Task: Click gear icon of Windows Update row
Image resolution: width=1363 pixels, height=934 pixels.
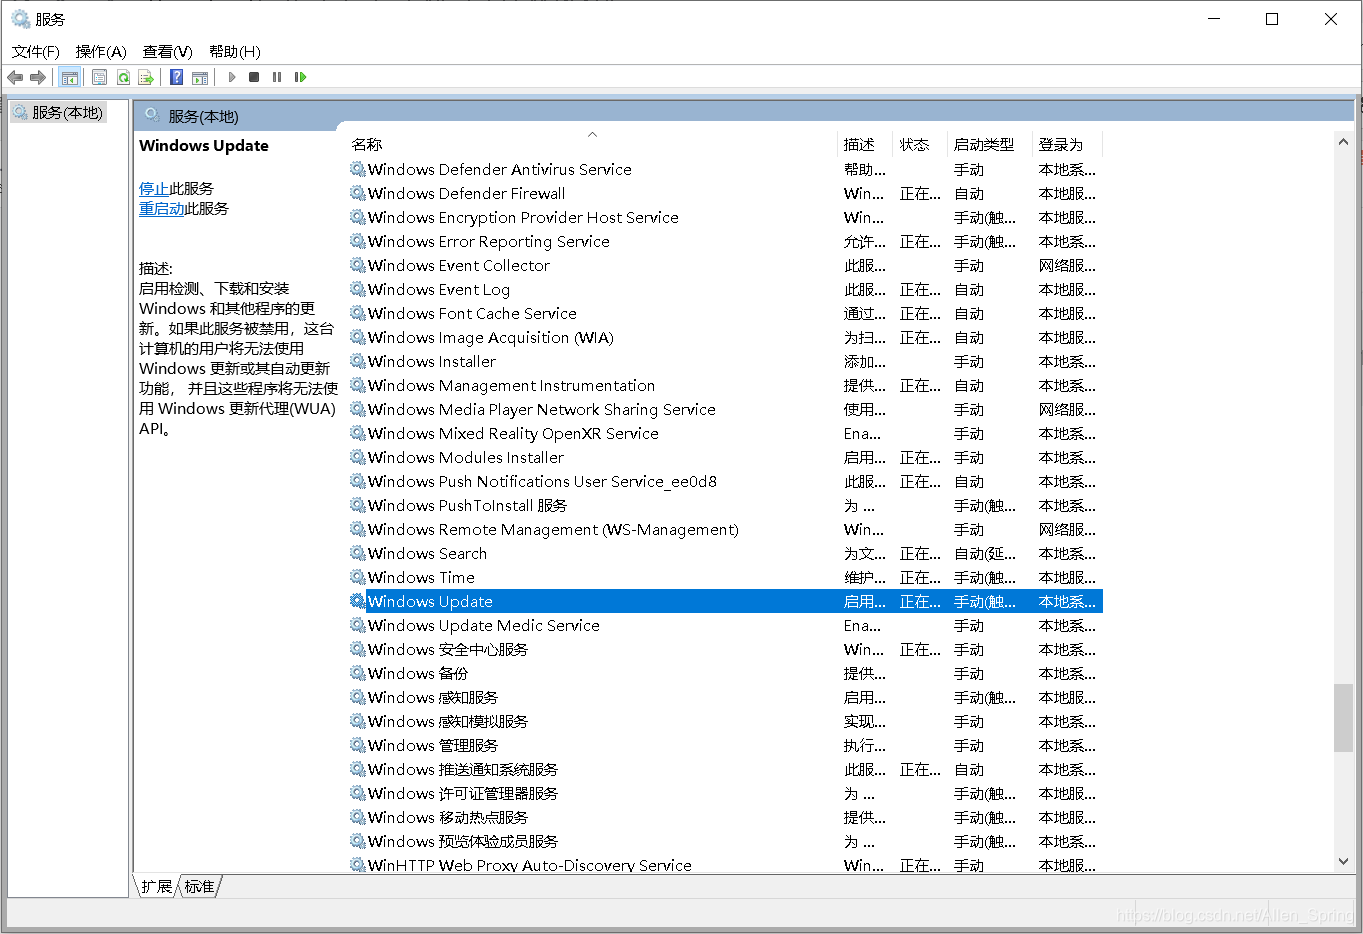Action: pyautogui.click(x=357, y=601)
